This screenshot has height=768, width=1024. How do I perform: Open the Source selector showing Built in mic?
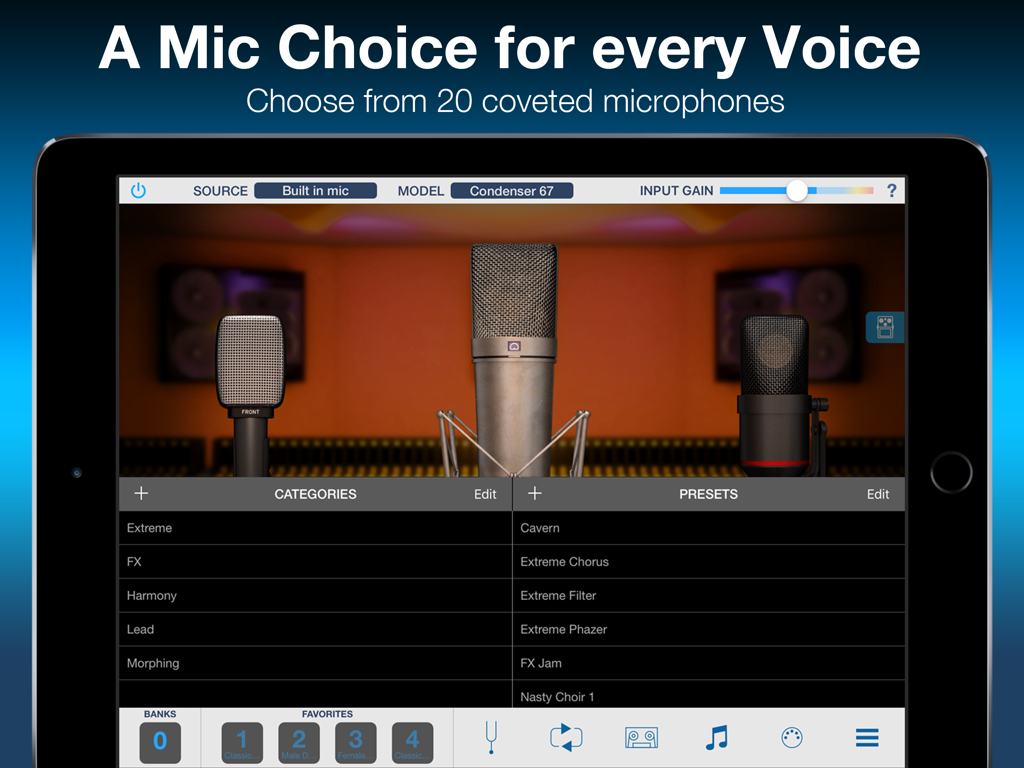click(315, 189)
